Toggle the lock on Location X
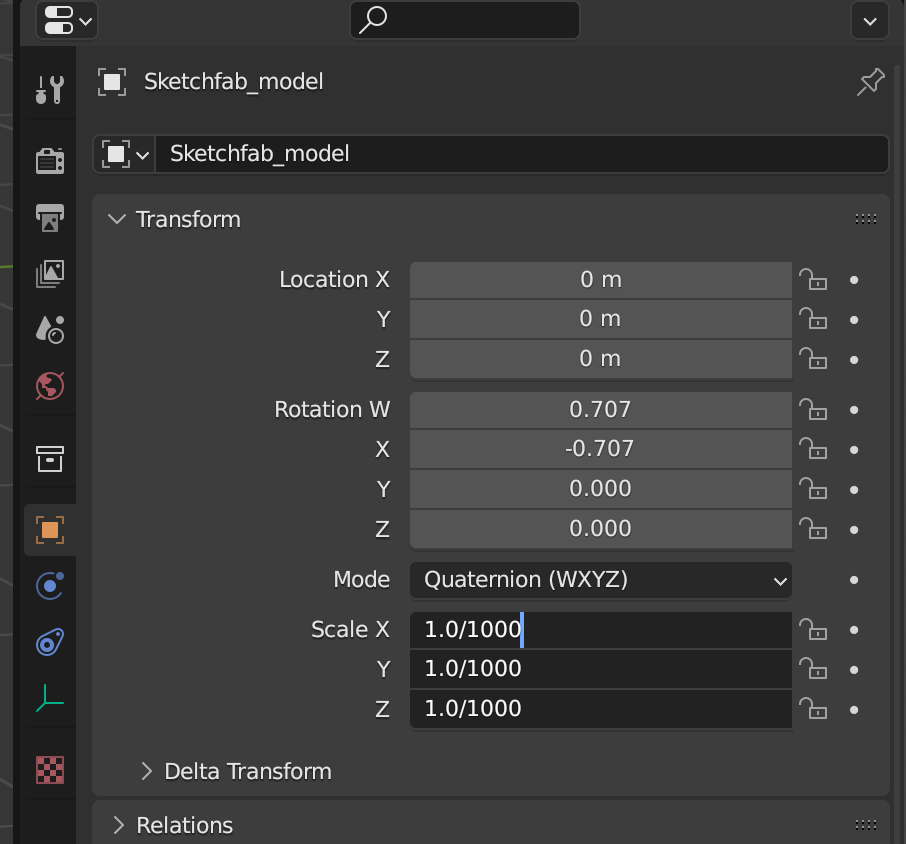The height and width of the screenshot is (844, 906). 814,280
